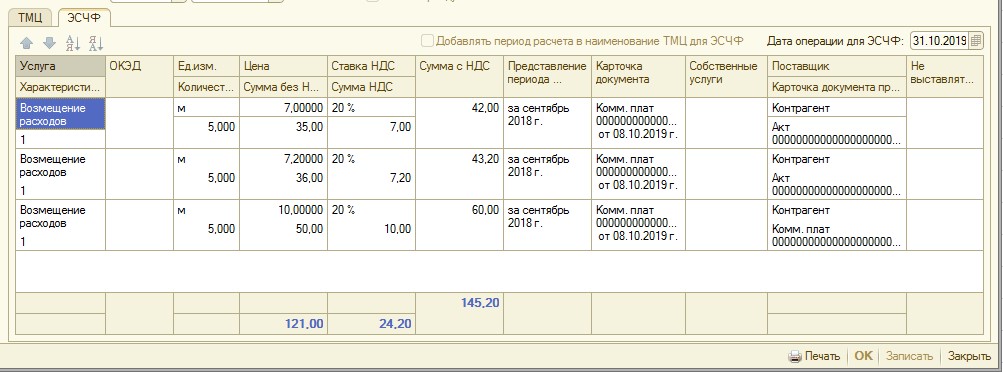Select price cell 7,20000

(283, 159)
